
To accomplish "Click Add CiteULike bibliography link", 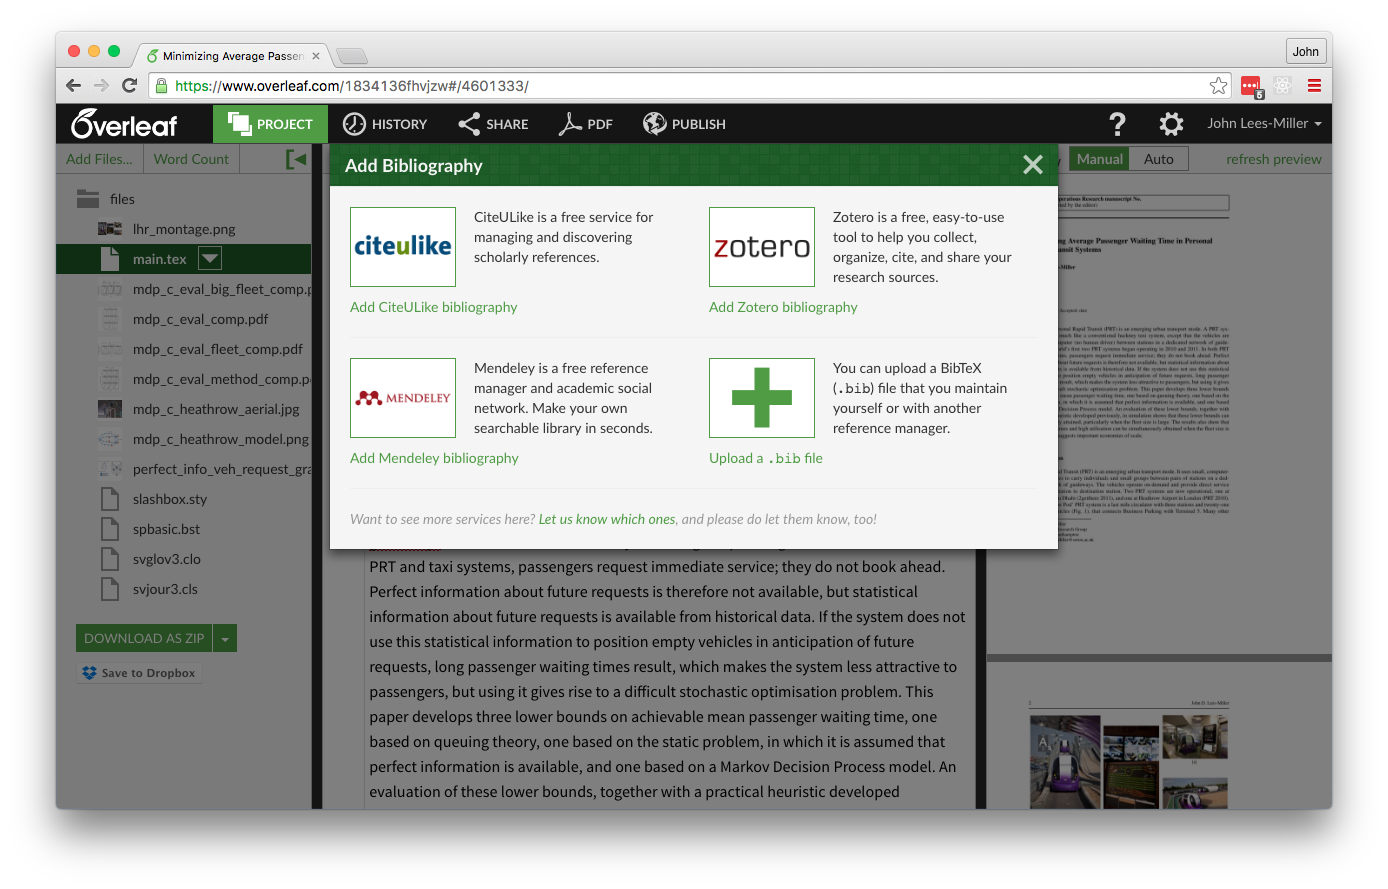I will pyautogui.click(x=433, y=307).
